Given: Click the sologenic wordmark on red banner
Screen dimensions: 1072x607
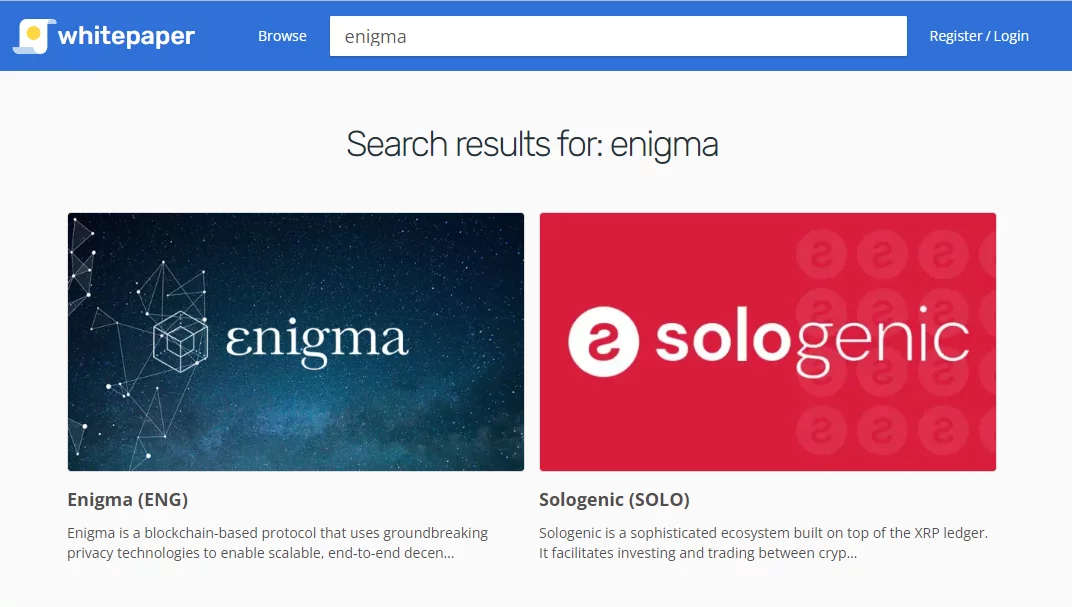Looking at the screenshot, I should point(812,341).
